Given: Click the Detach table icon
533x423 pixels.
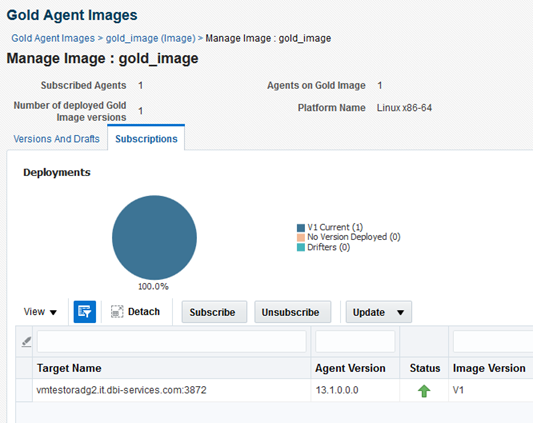Looking at the screenshot, I should coord(117,311).
